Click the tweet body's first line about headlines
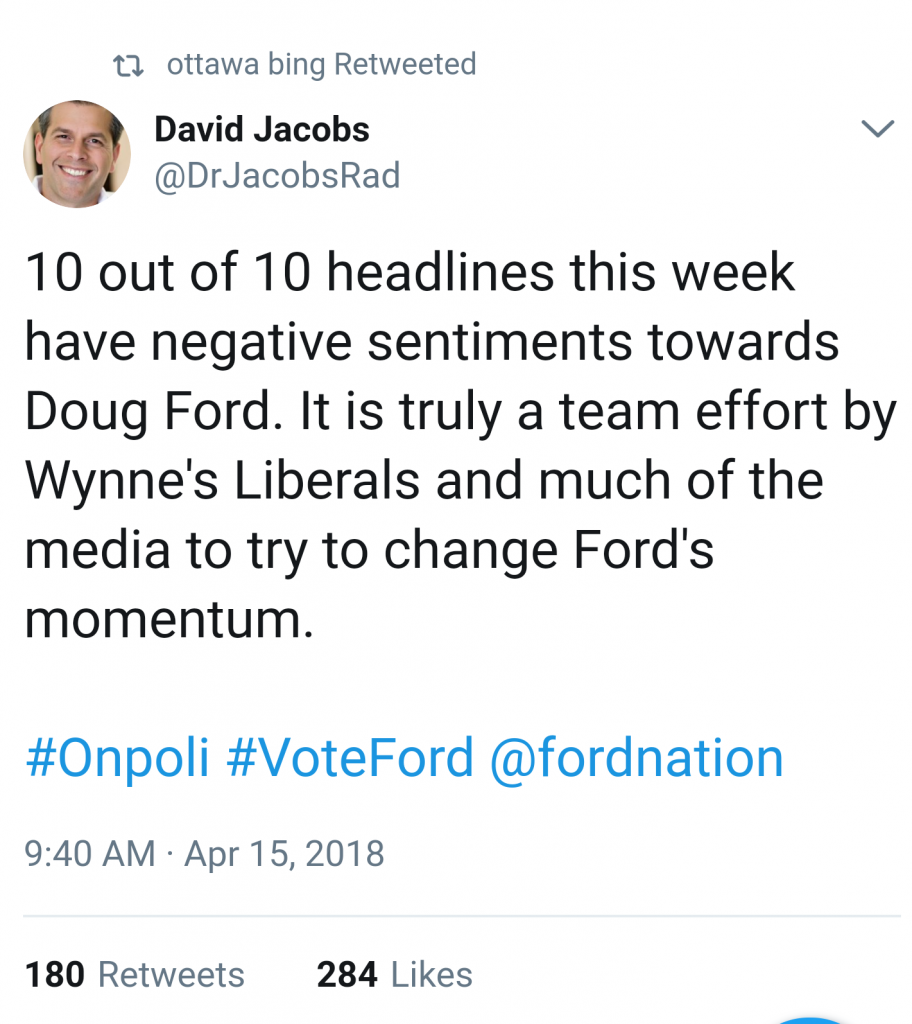Image resolution: width=912 pixels, height=1024 pixels. pos(410,272)
